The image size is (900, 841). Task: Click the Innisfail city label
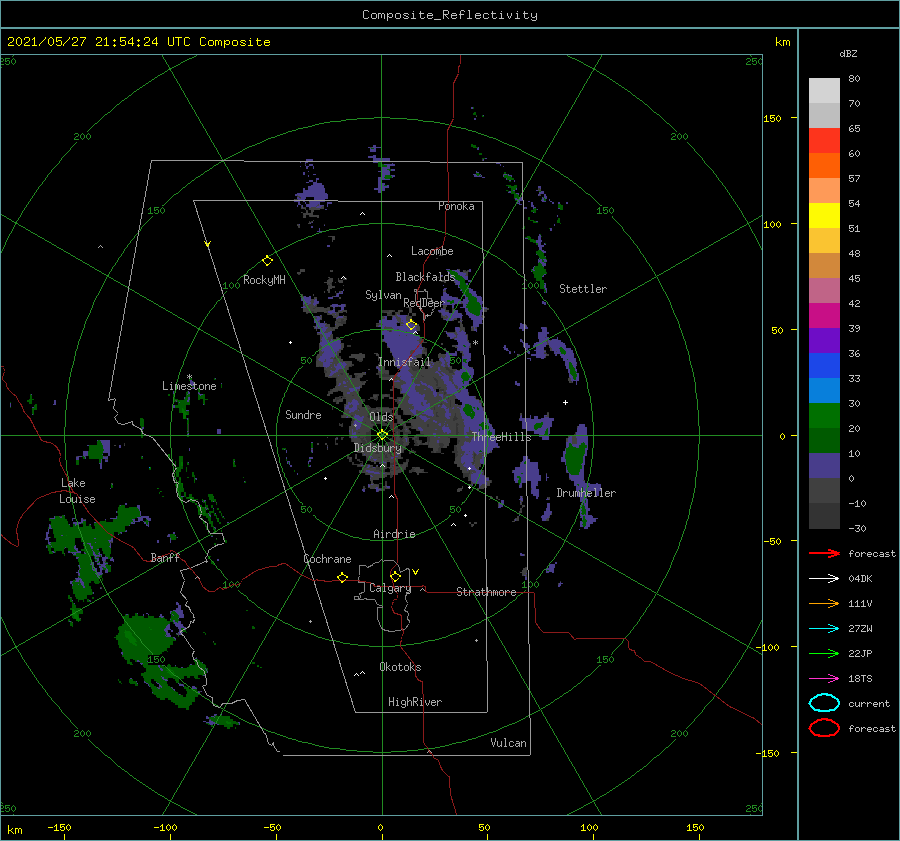(404, 362)
